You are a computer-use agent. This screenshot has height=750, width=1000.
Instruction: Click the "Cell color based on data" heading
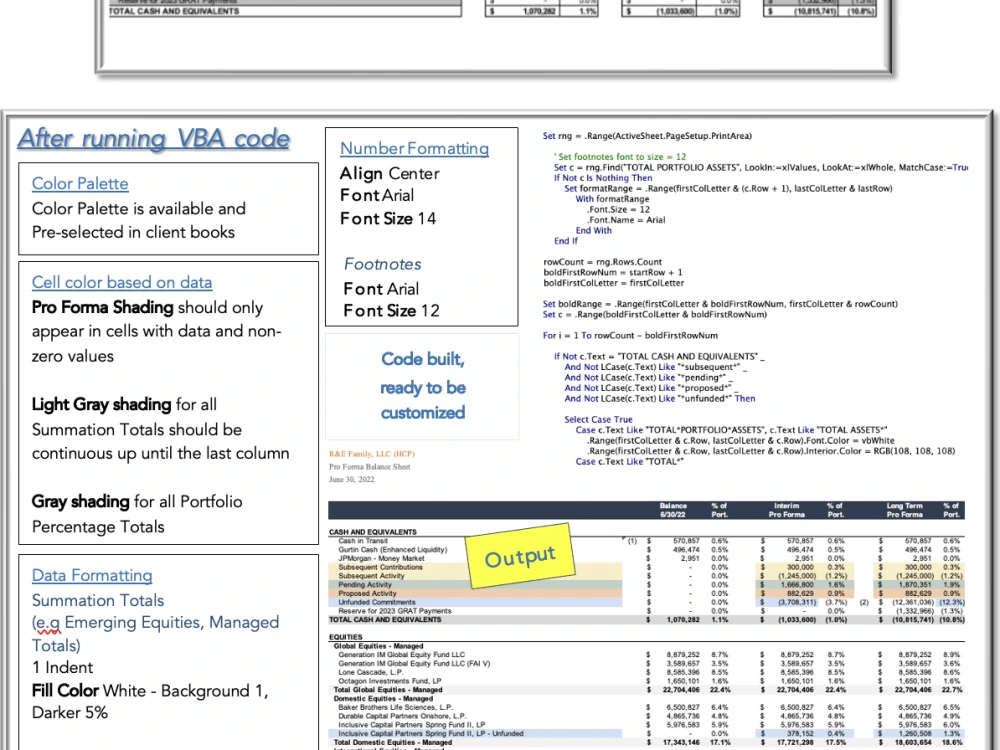pos(122,283)
